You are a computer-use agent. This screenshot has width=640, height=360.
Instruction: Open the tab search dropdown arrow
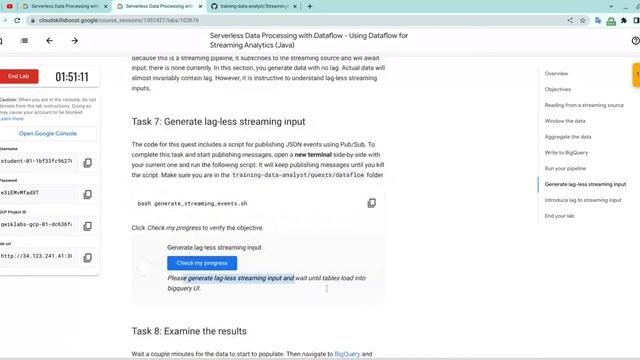[611, 6]
